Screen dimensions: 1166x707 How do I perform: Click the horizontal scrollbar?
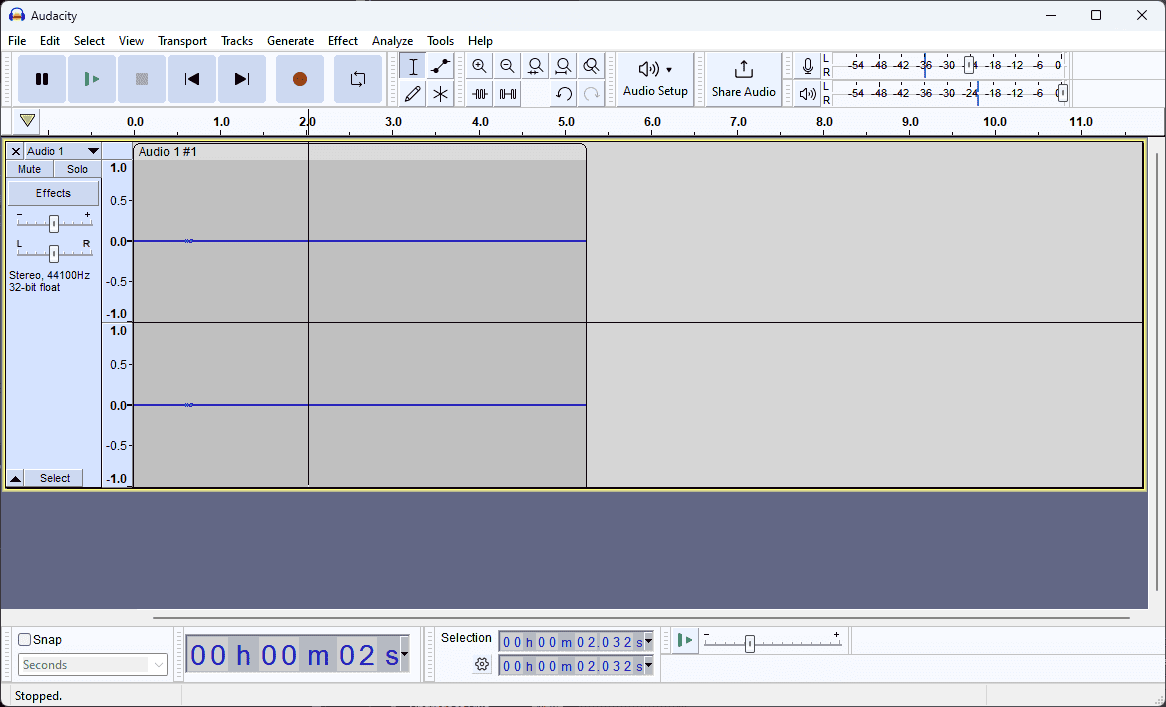point(641,617)
